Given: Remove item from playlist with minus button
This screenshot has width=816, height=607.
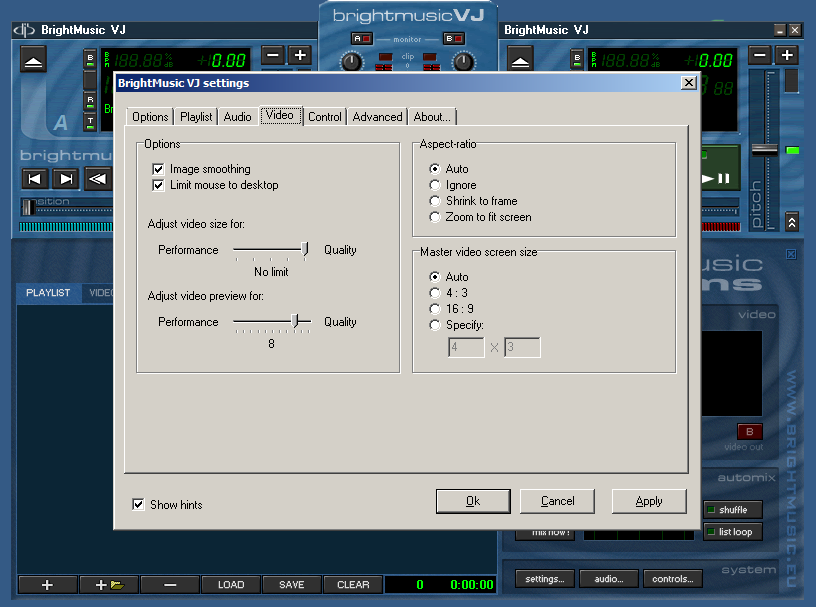Looking at the screenshot, I should 170,585.
